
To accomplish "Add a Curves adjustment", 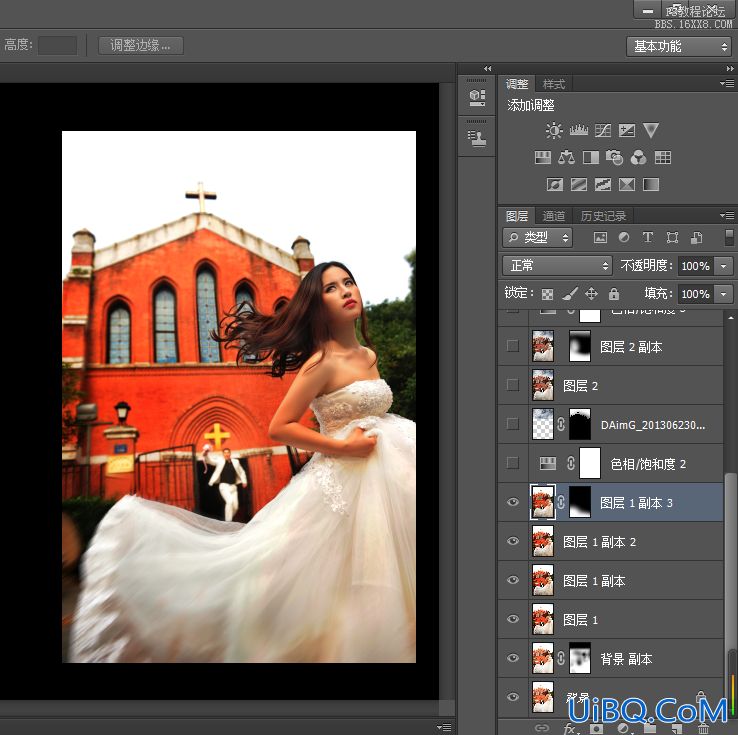I will (603, 130).
